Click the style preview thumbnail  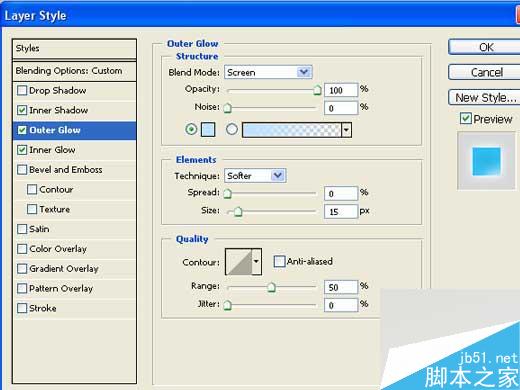click(486, 161)
